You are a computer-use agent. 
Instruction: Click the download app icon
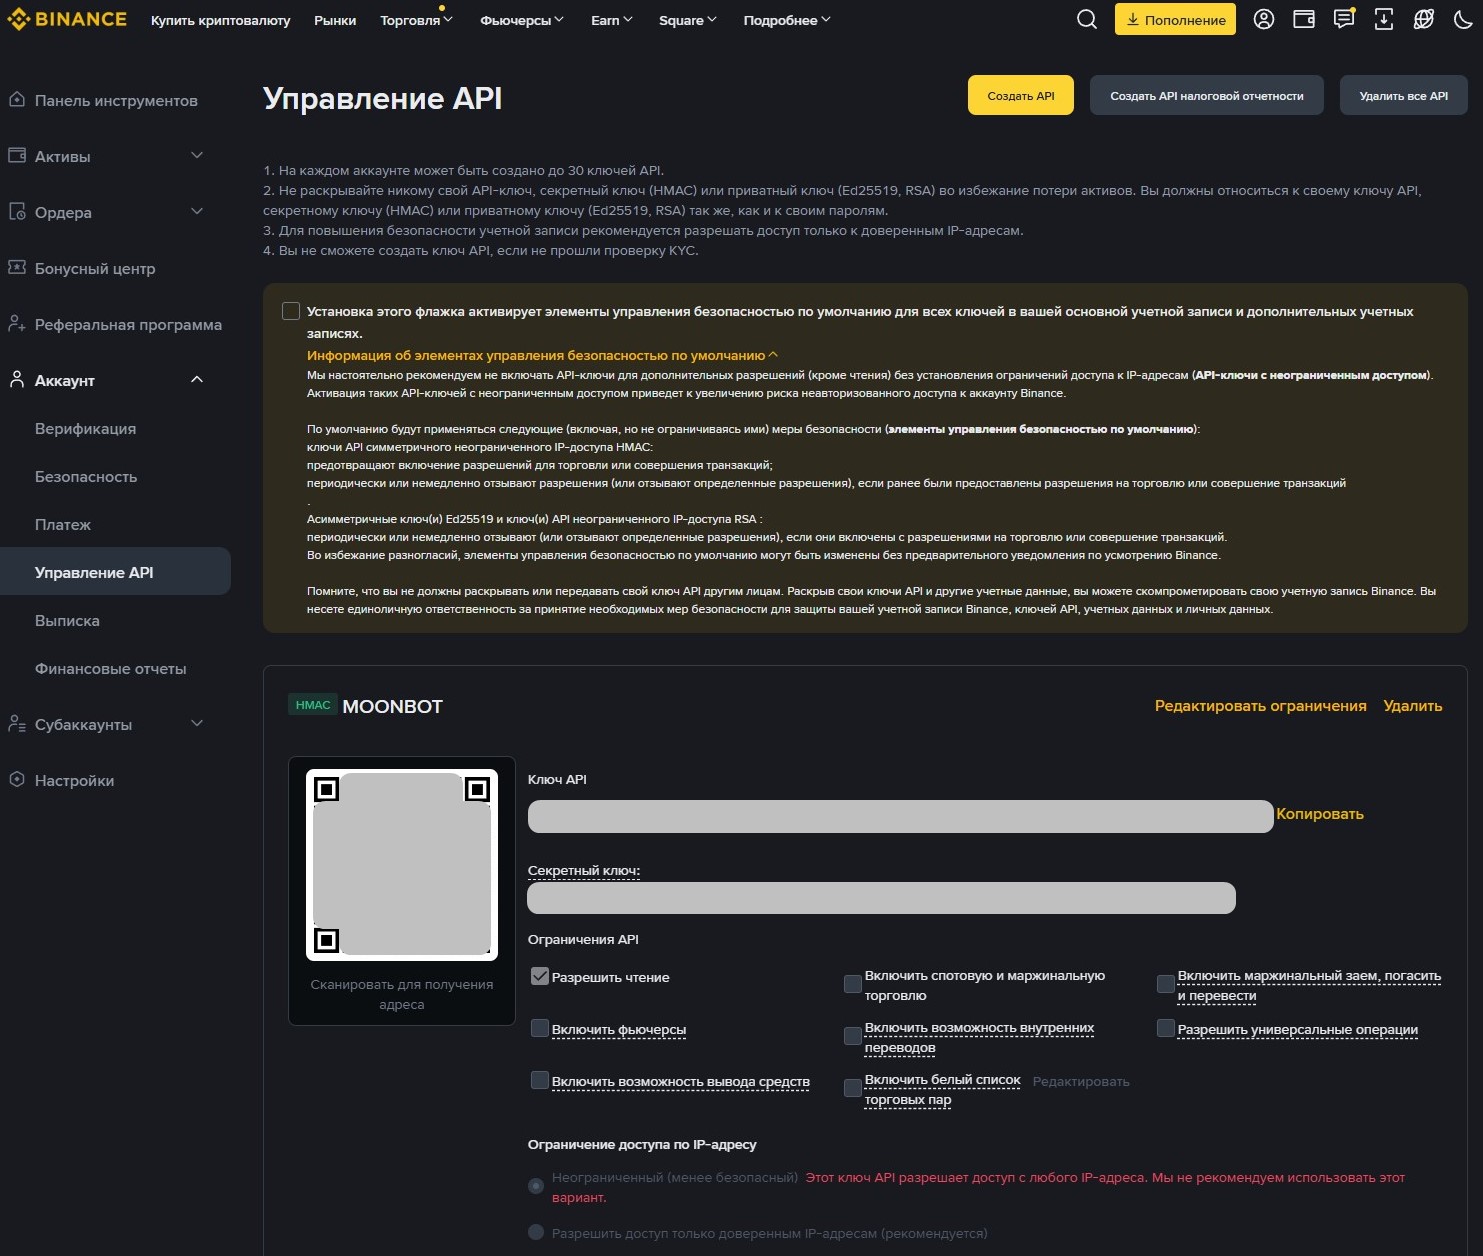(1384, 20)
